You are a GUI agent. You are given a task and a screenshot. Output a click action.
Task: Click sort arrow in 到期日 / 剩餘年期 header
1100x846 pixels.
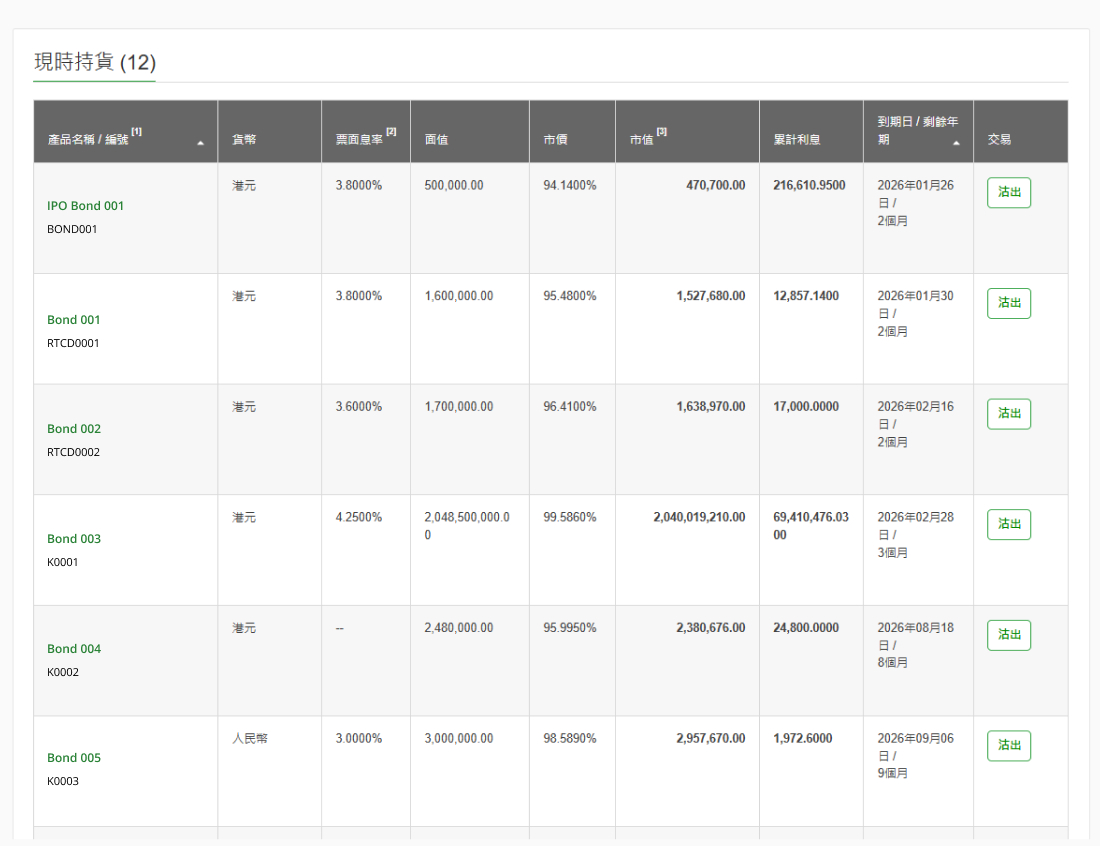point(956,143)
